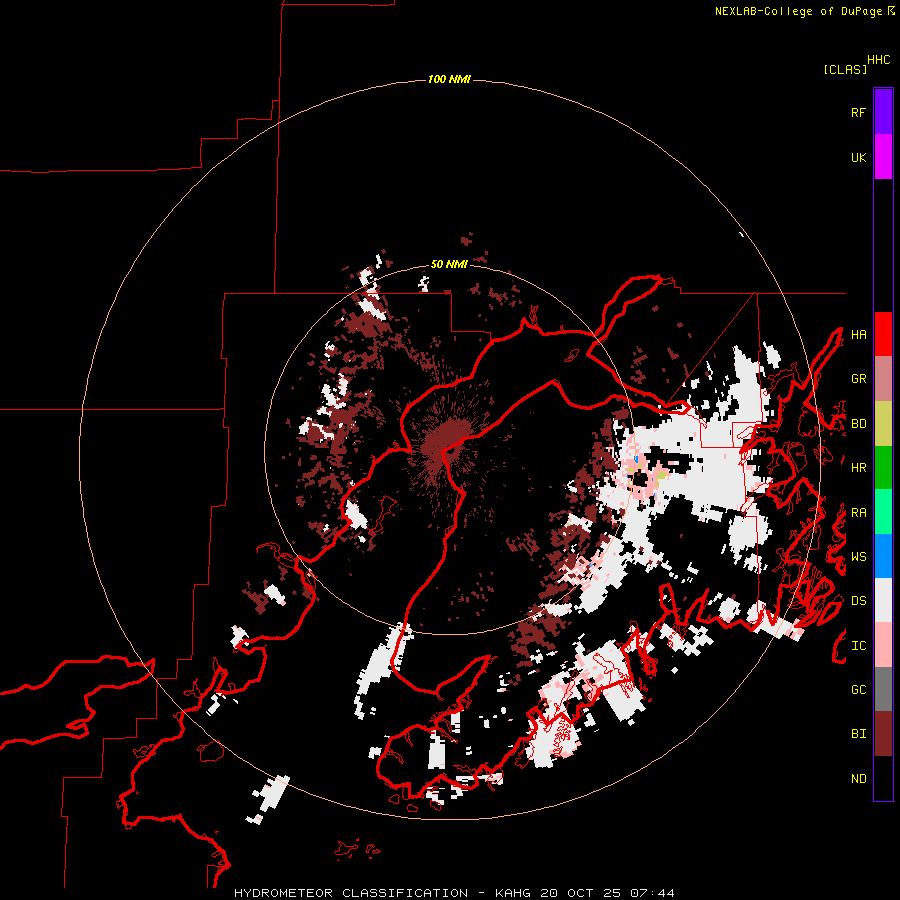Click the ND black legend swatch
900x900 pixels.
[x=883, y=778]
